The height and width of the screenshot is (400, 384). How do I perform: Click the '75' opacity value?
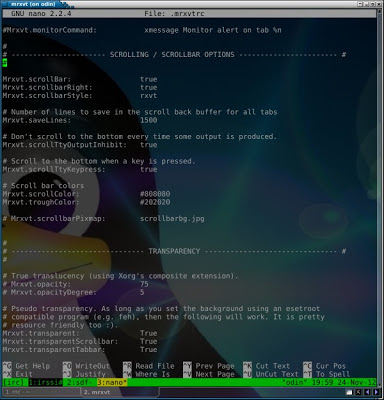point(144,284)
